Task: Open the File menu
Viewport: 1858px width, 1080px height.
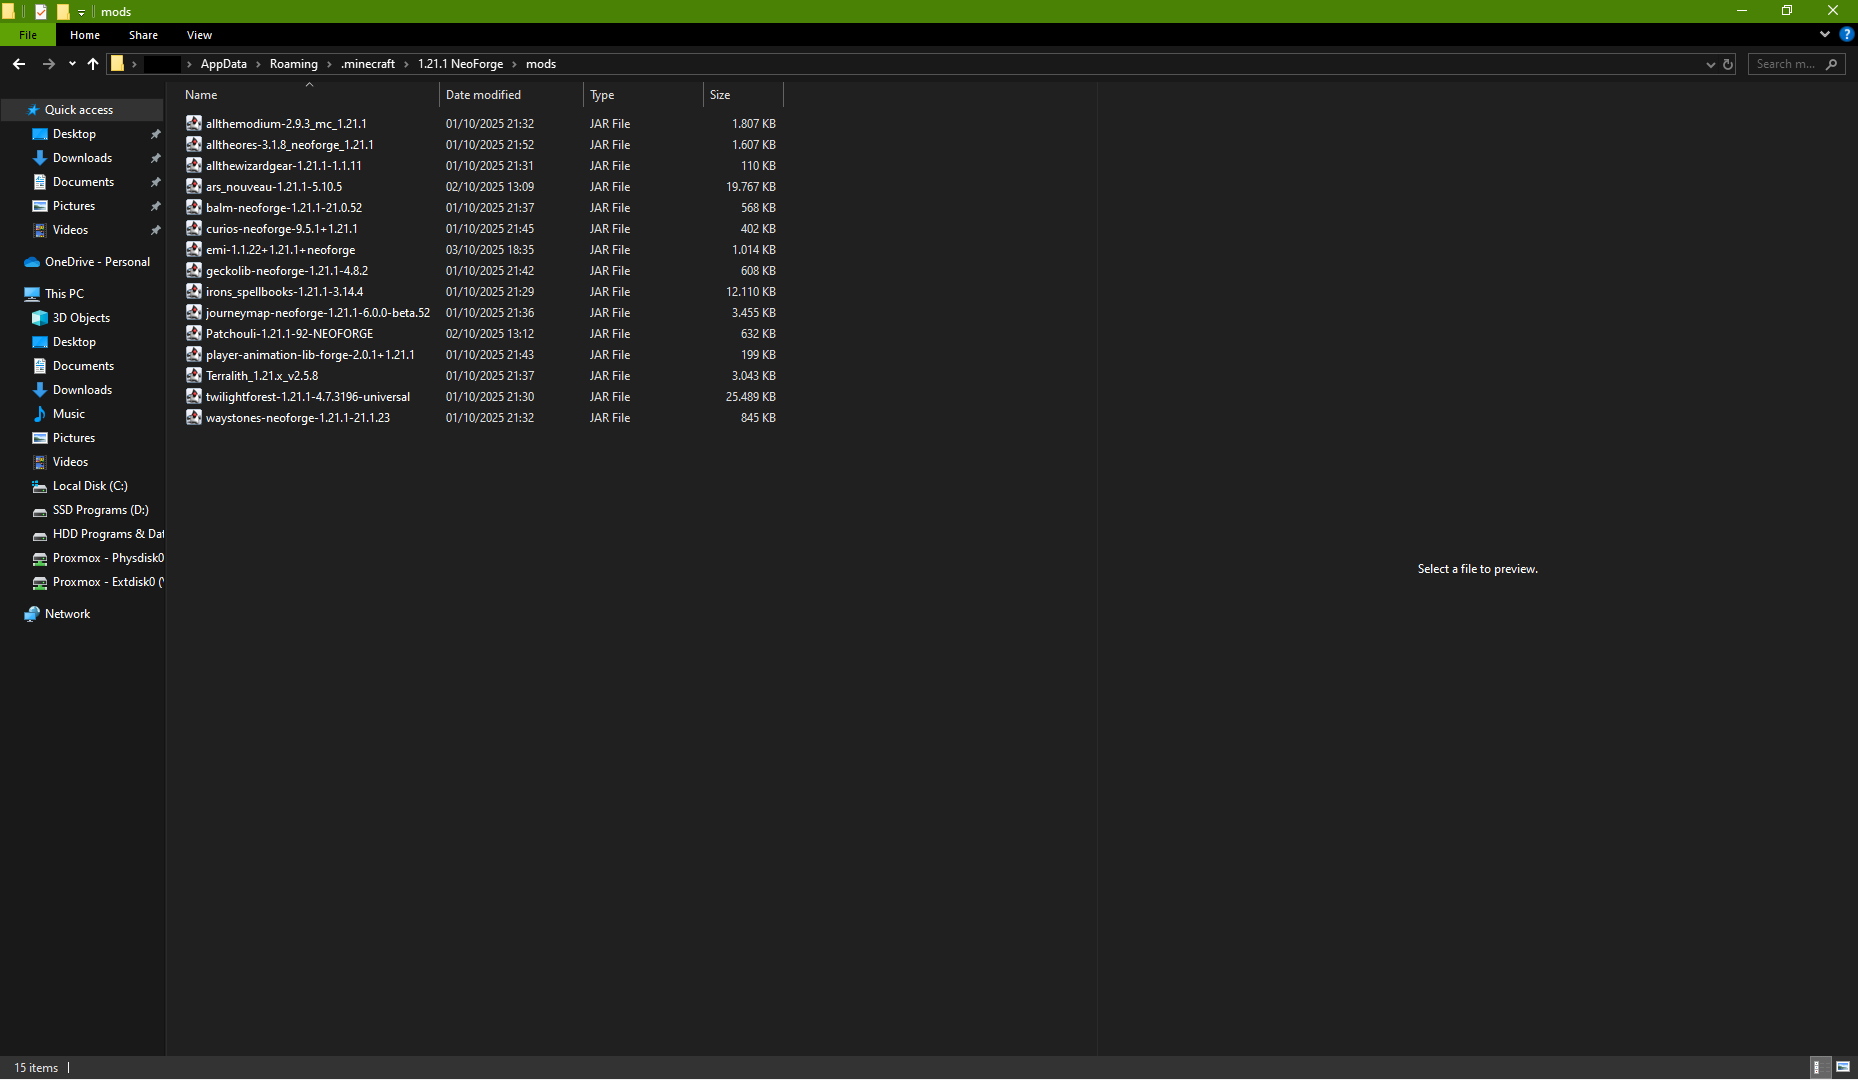Action: coord(28,35)
